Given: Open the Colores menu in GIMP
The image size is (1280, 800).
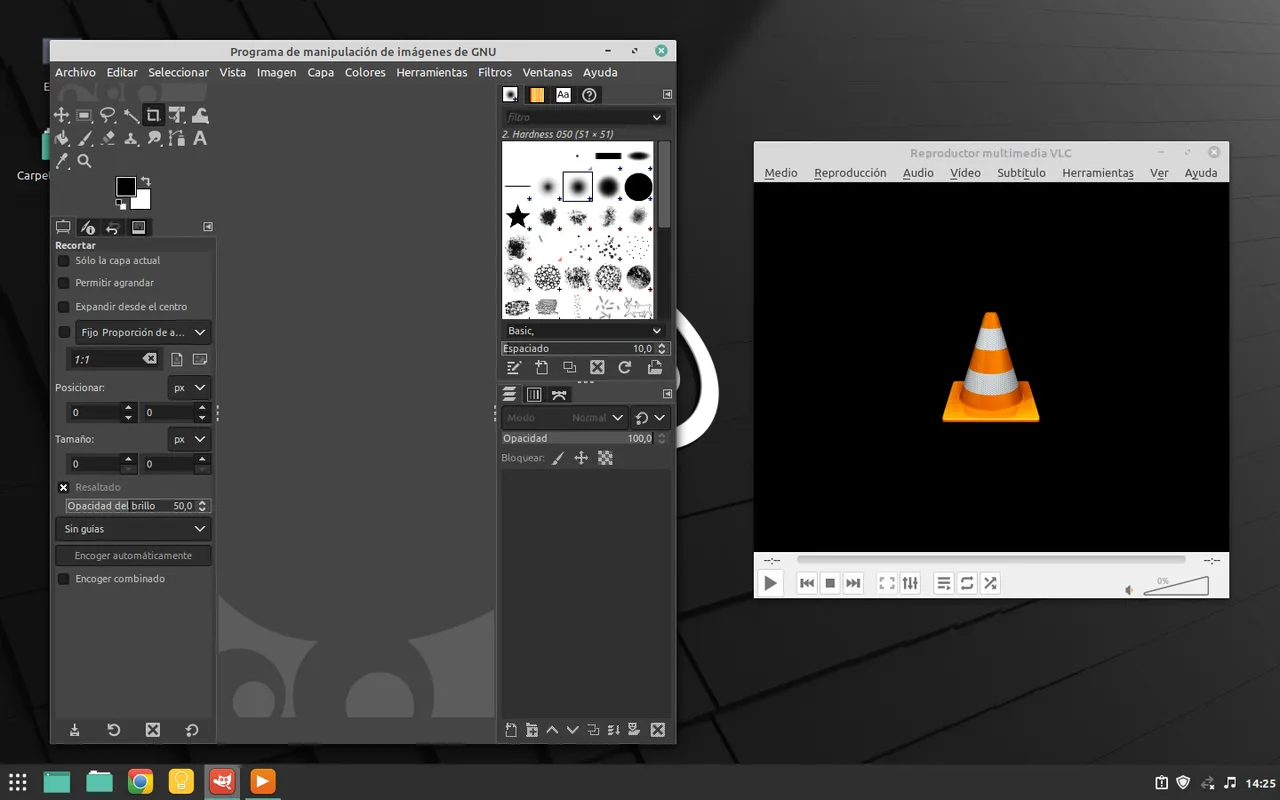Looking at the screenshot, I should click(x=365, y=72).
